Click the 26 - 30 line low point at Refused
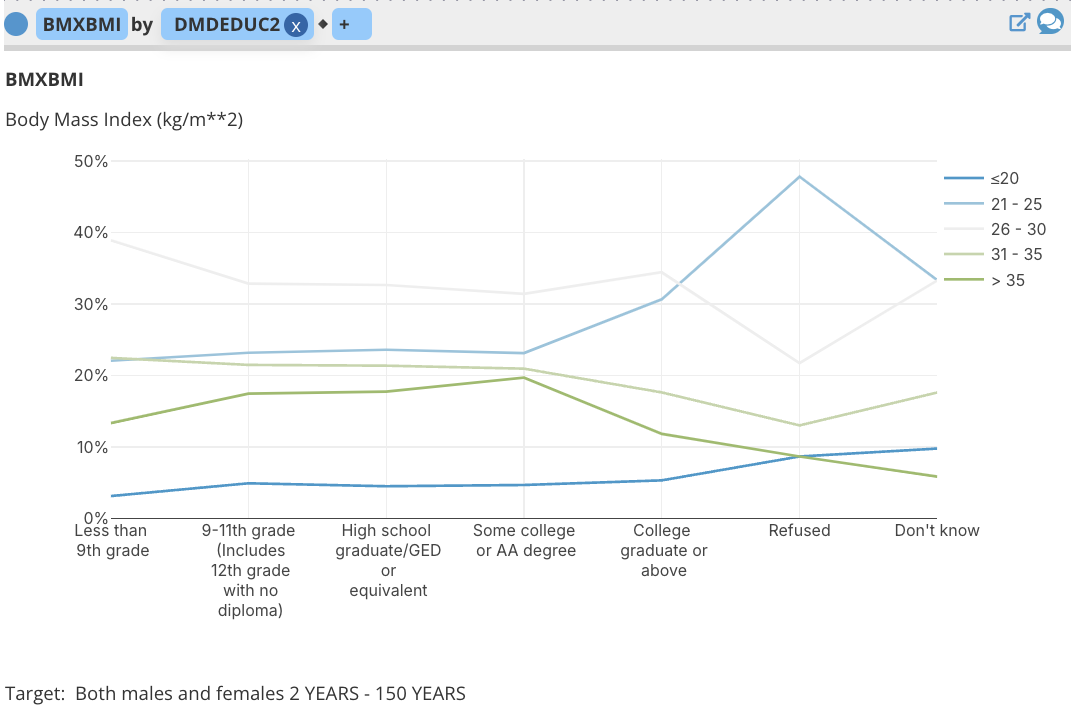The width and height of the screenshot is (1076, 706). [799, 363]
